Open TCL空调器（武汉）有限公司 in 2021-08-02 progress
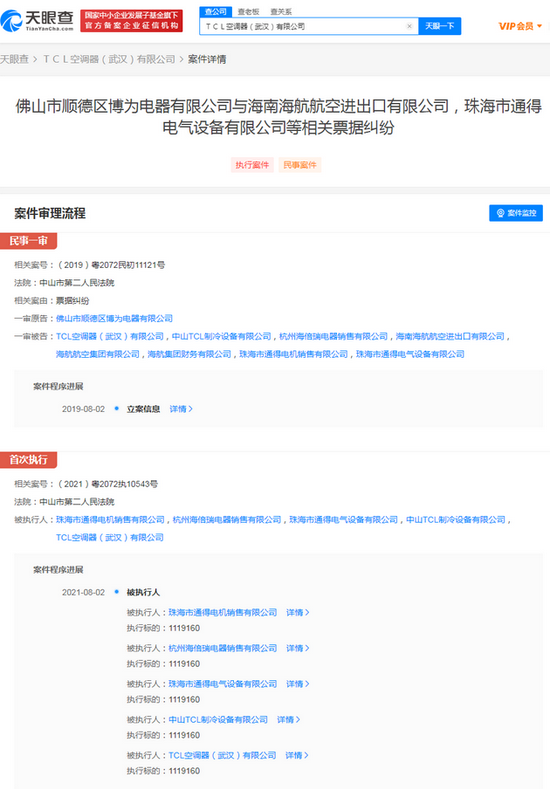550x789 pixels. coord(222,755)
